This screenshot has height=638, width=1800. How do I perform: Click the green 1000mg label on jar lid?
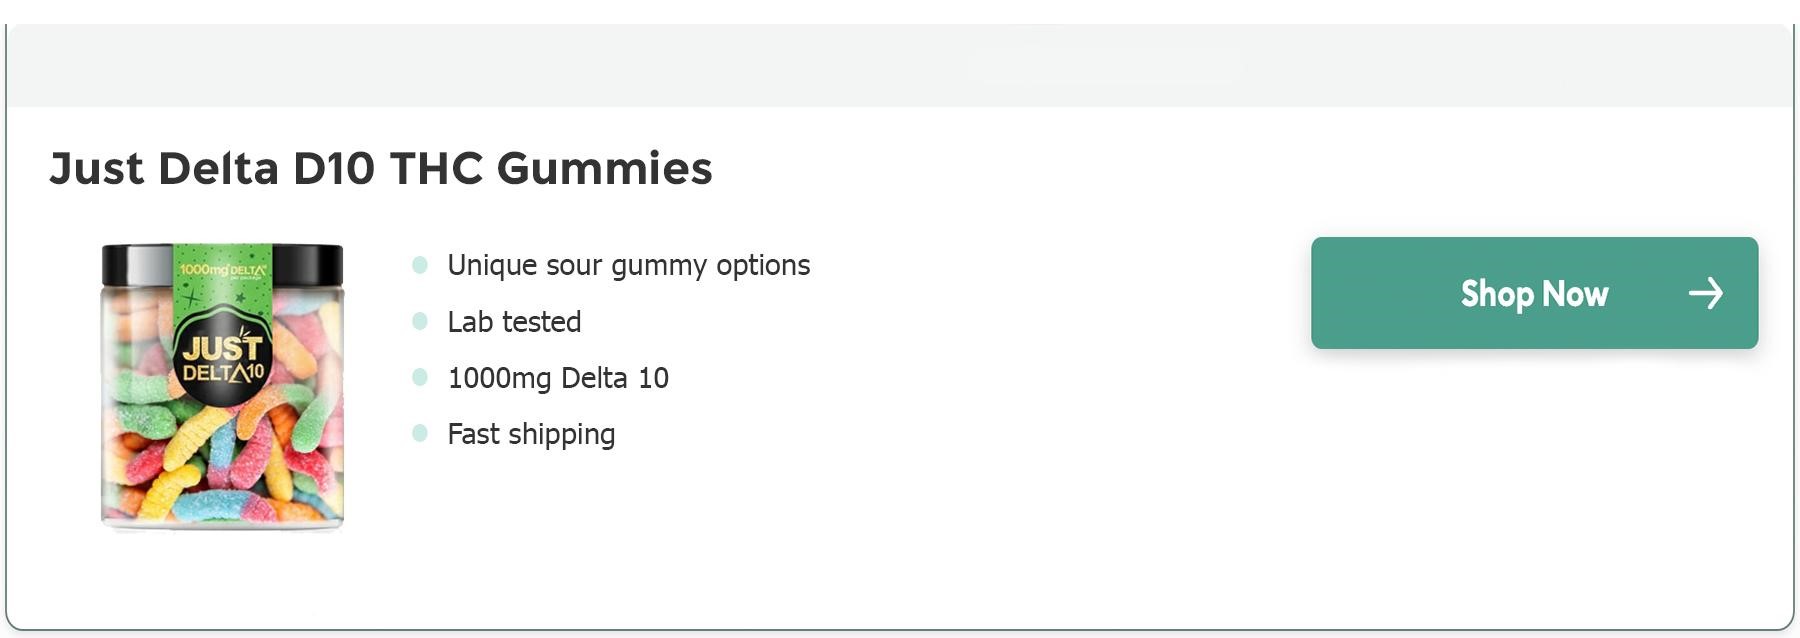click(223, 270)
